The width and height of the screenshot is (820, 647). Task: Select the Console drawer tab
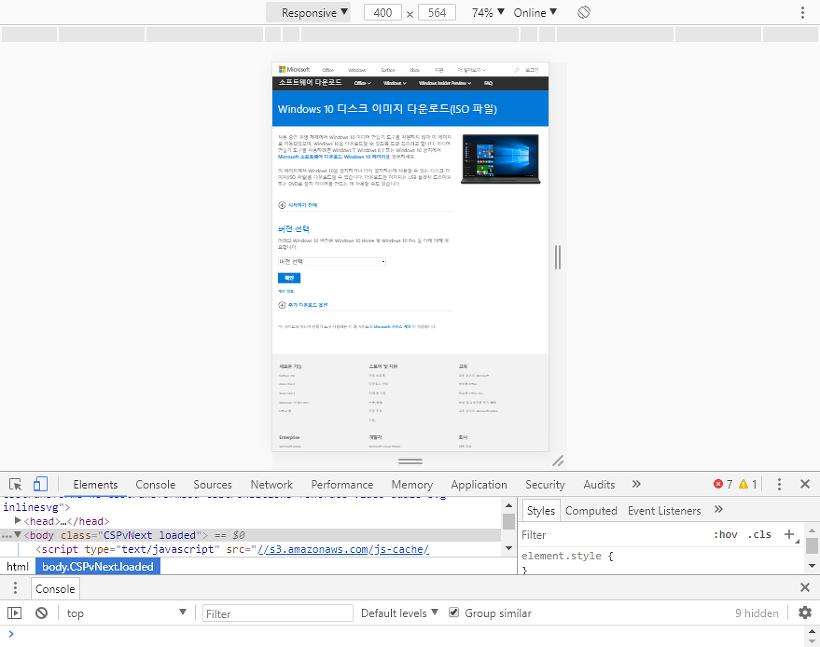point(55,588)
